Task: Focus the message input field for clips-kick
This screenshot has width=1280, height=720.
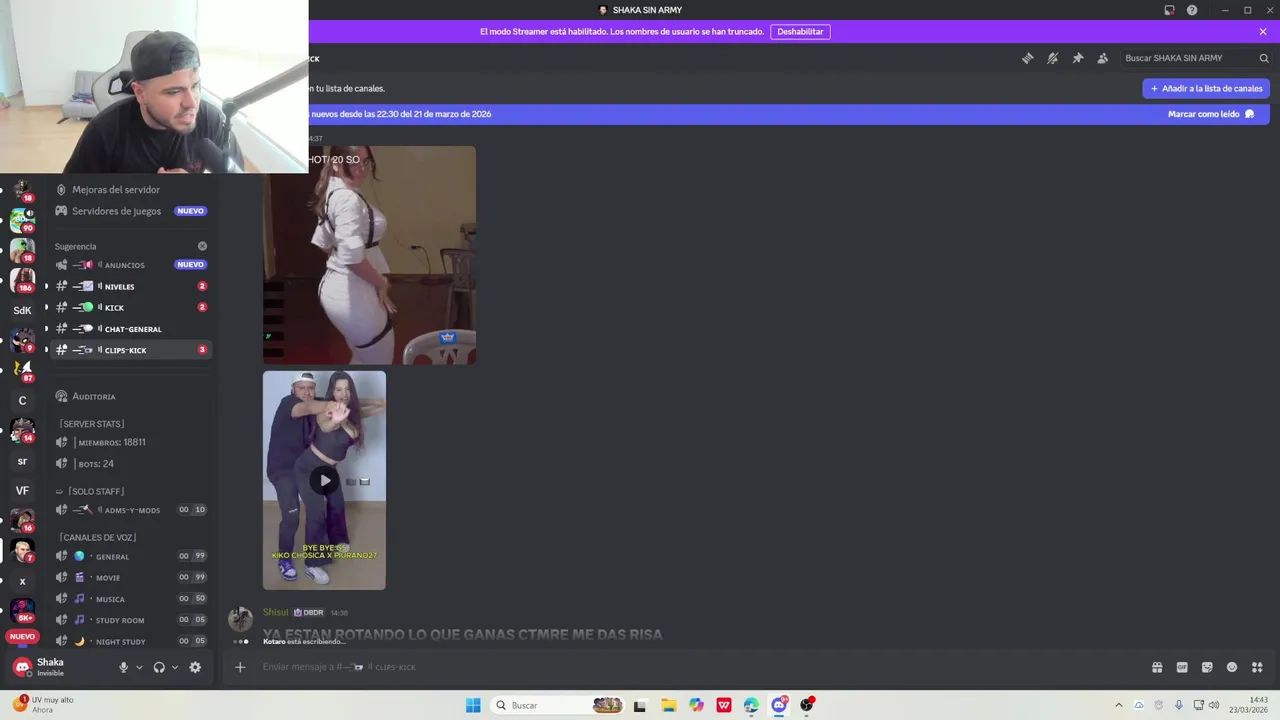Action: [x=700, y=667]
